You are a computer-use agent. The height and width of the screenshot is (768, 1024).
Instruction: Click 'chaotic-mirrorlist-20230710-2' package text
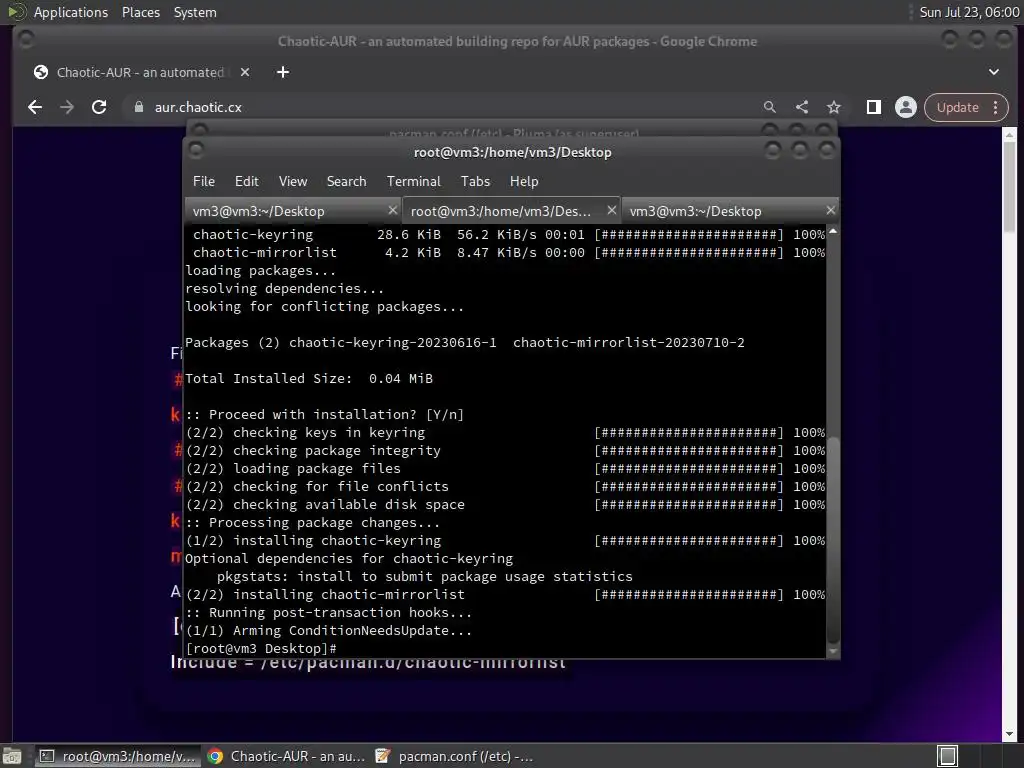pyautogui.click(x=628, y=343)
